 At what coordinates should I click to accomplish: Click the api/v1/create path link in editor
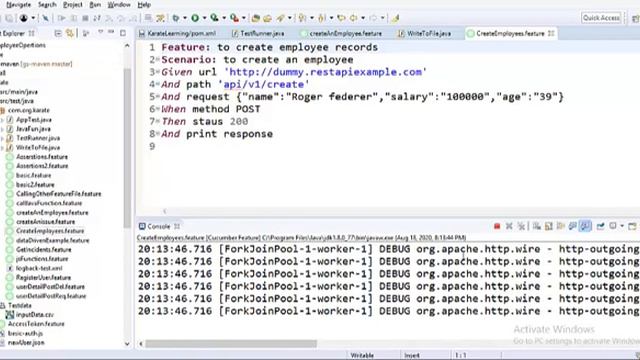click(264, 84)
